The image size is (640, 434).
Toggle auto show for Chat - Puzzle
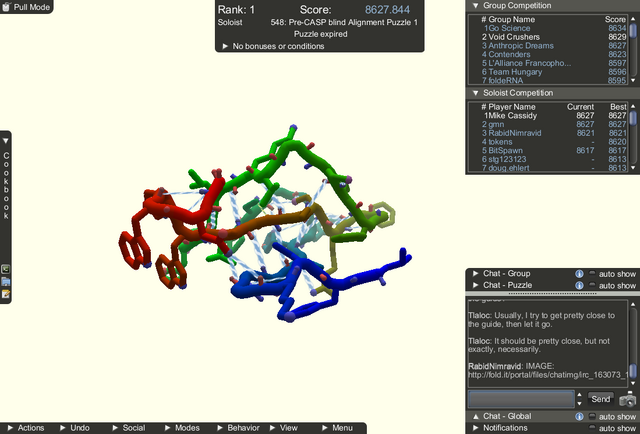click(x=591, y=285)
